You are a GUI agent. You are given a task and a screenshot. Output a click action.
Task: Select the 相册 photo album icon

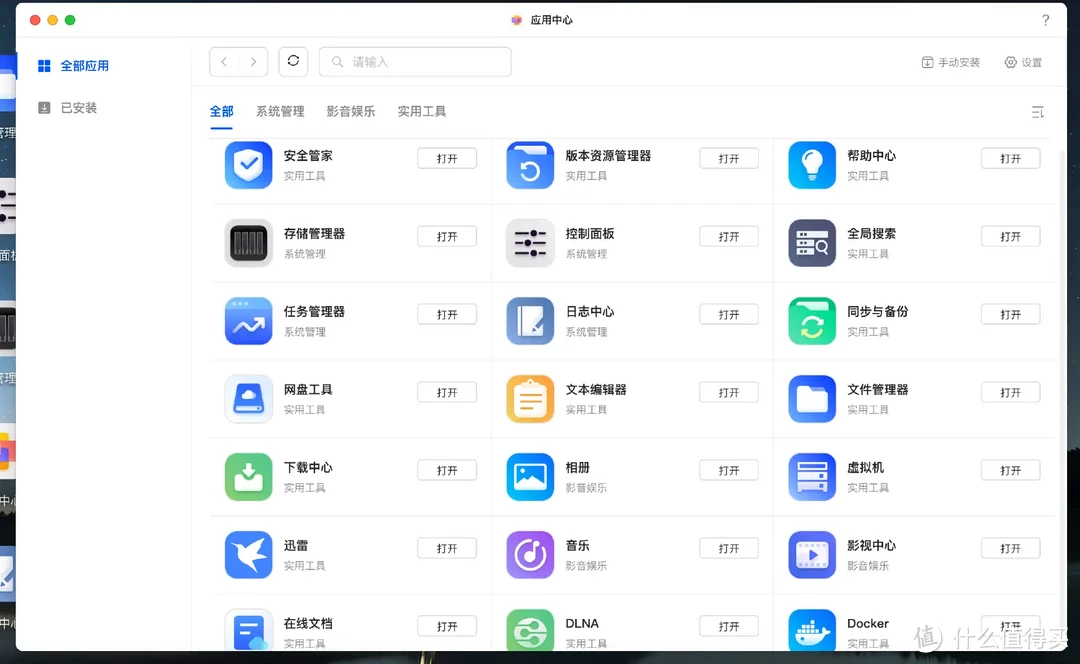tap(529, 477)
